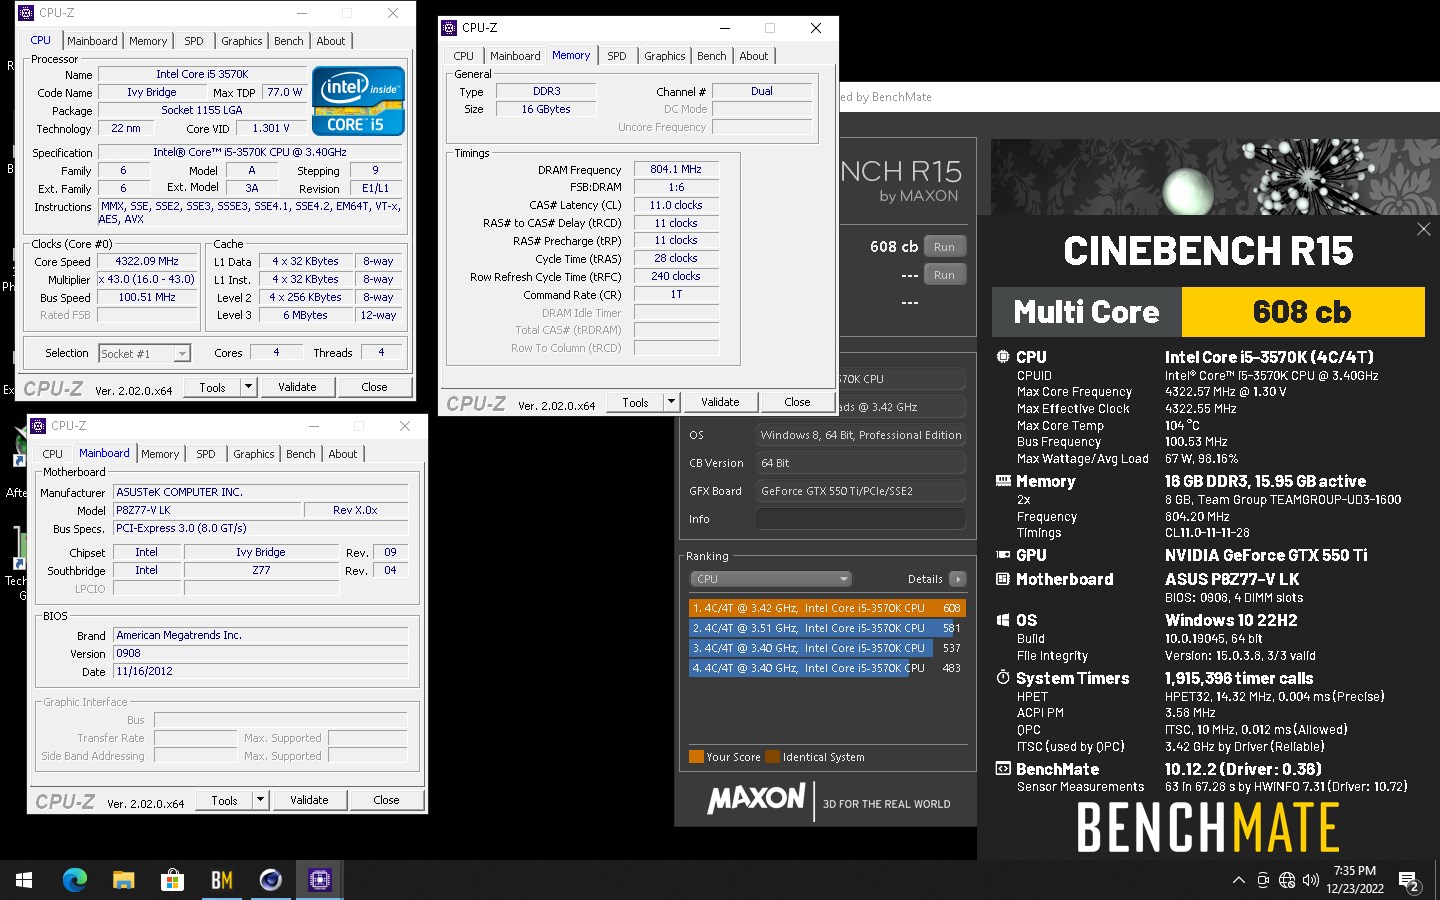Select Graphics tab in Mainboard CPU-Z window
The width and height of the screenshot is (1440, 900).
click(254, 454)
